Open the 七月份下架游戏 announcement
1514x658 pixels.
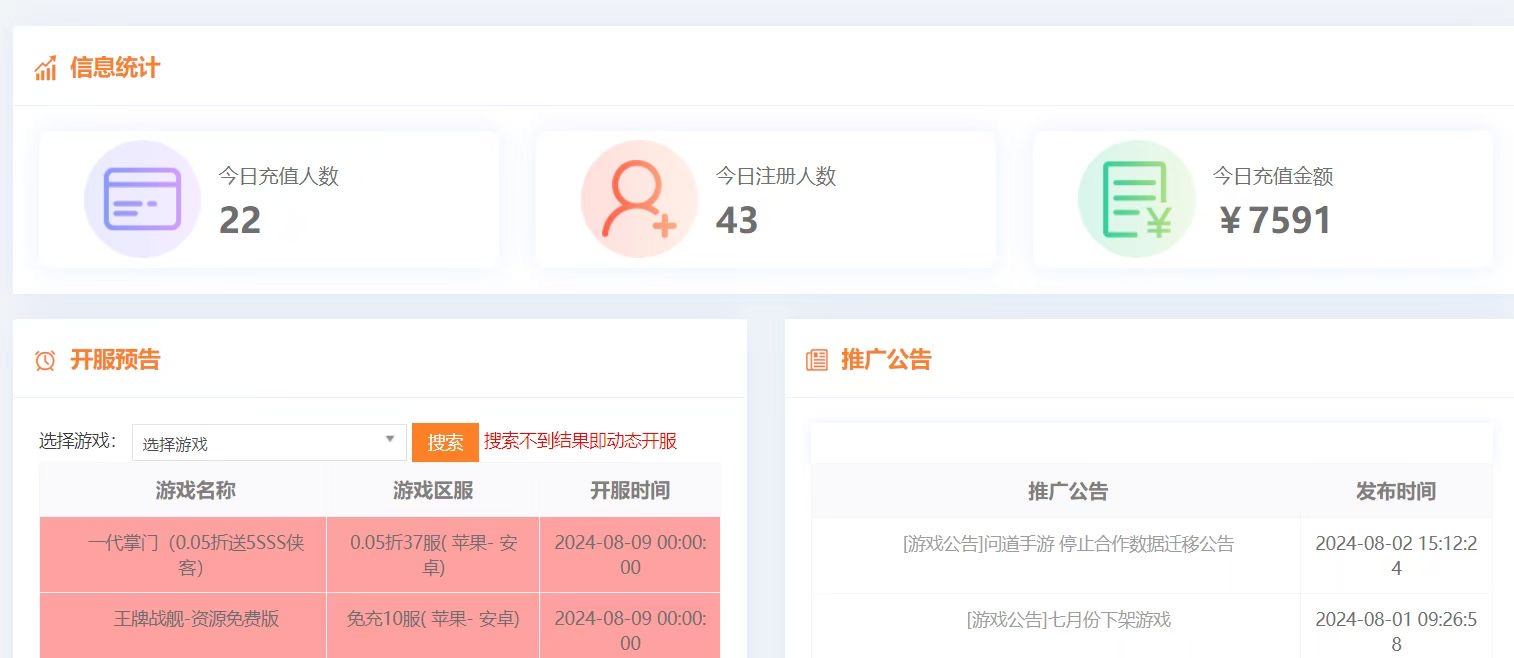pyautogui.click(x=1067, y=619)
